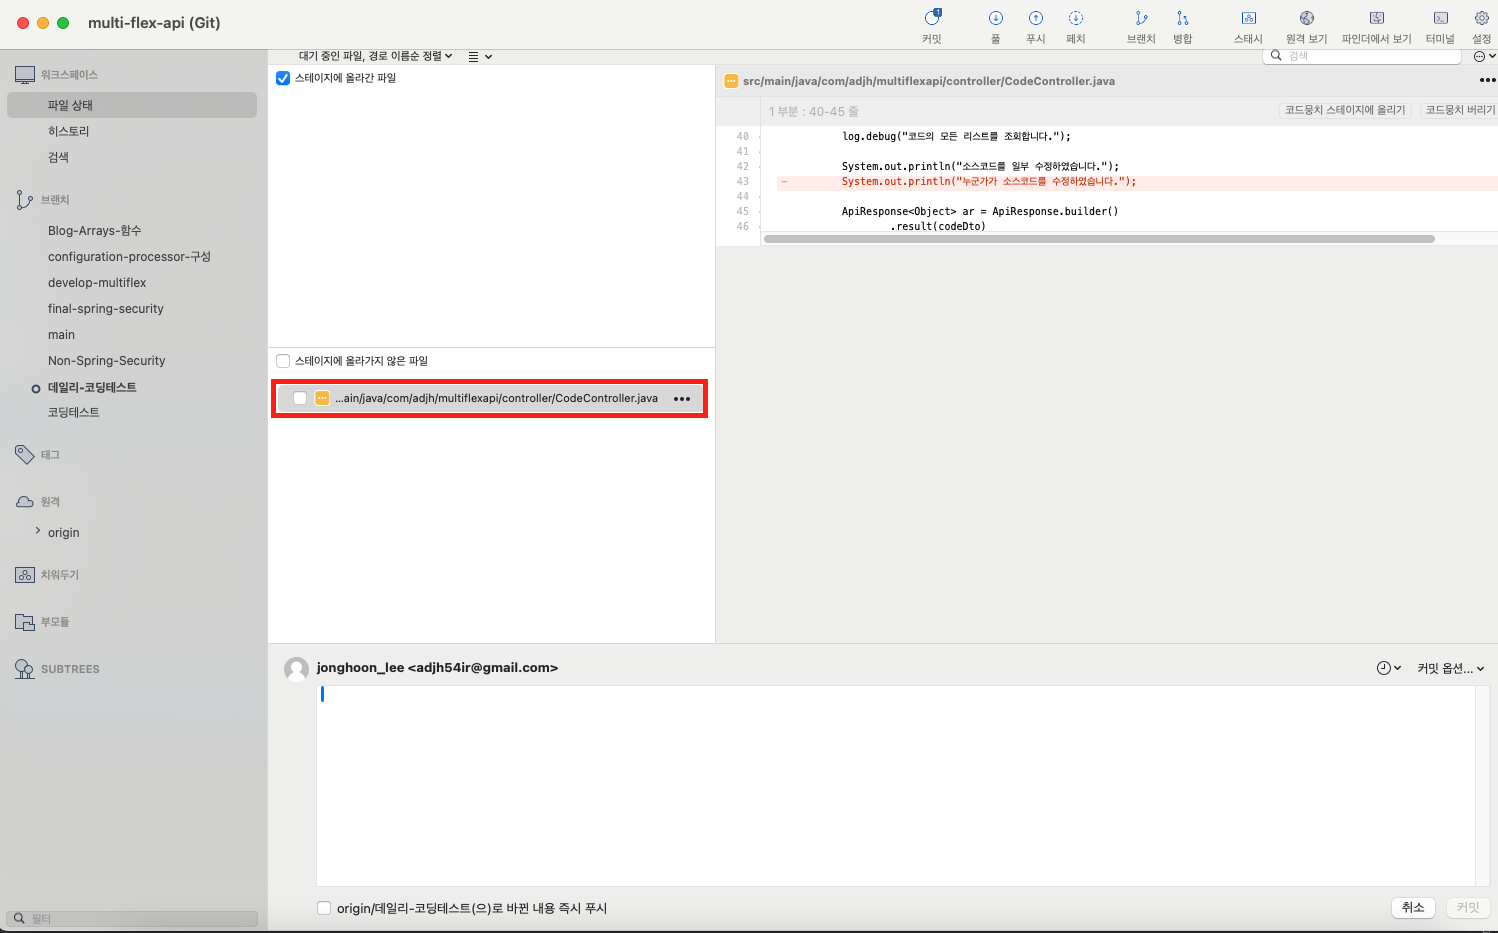Image resolution: width=1498 pixels, height=933 pixels.
Task: Open the list view mode dropdown
Action: click(480, 57)
